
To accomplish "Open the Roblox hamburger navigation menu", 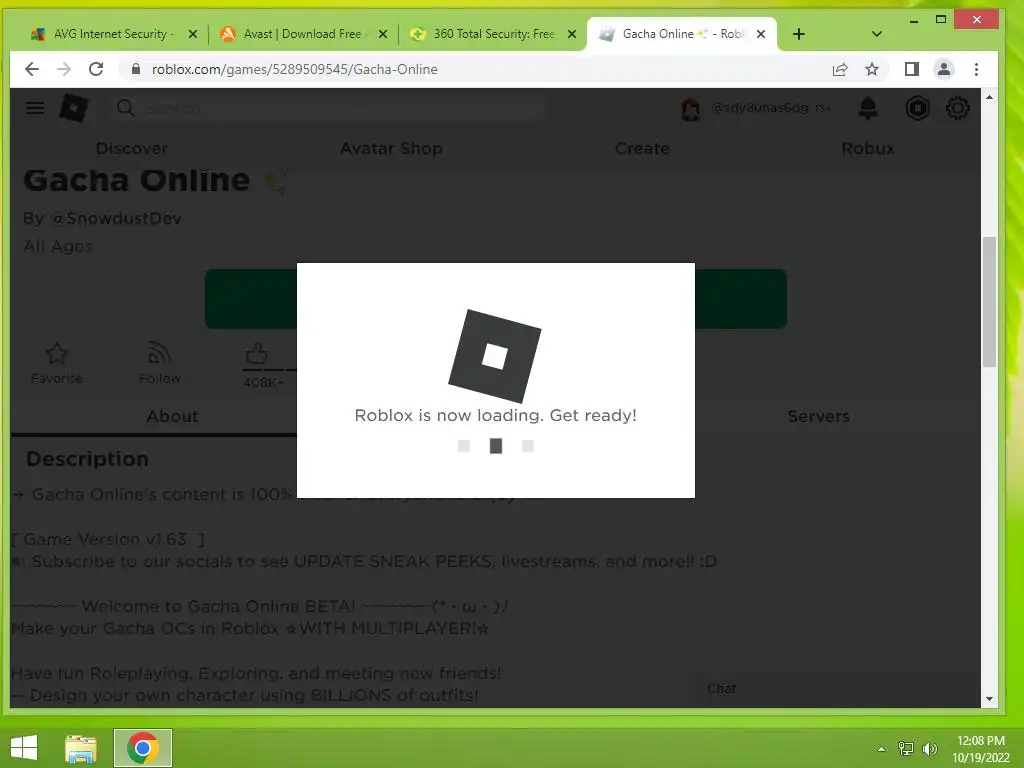I will (35, 108).
